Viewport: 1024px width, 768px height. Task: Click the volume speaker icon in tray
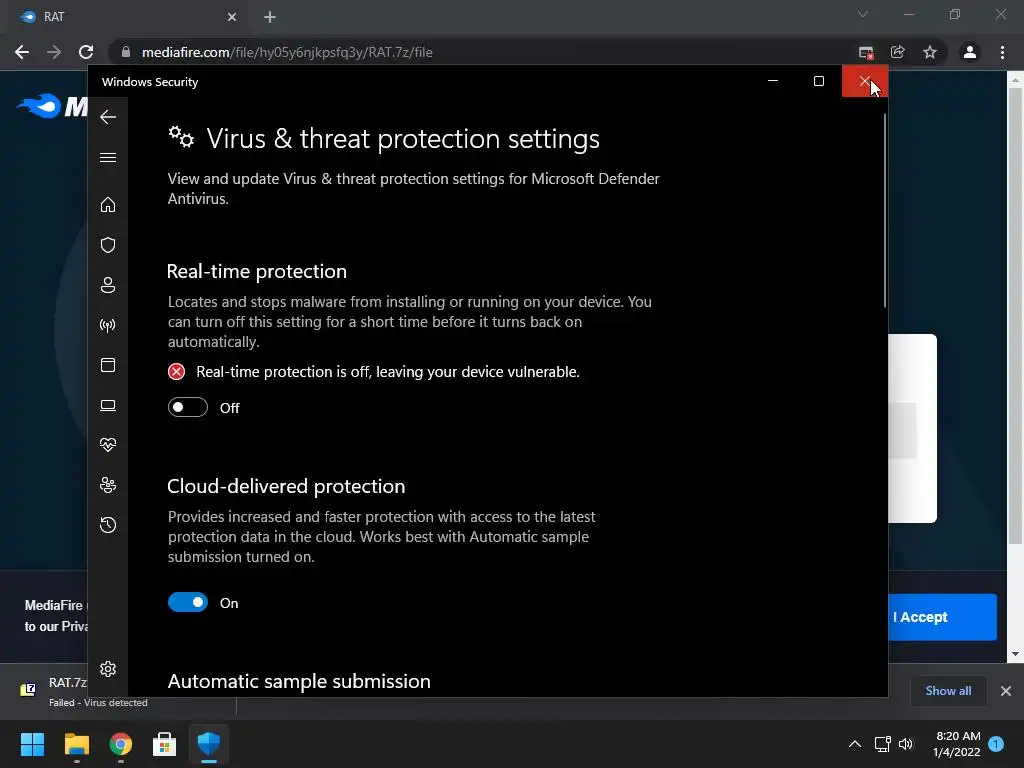906,744
